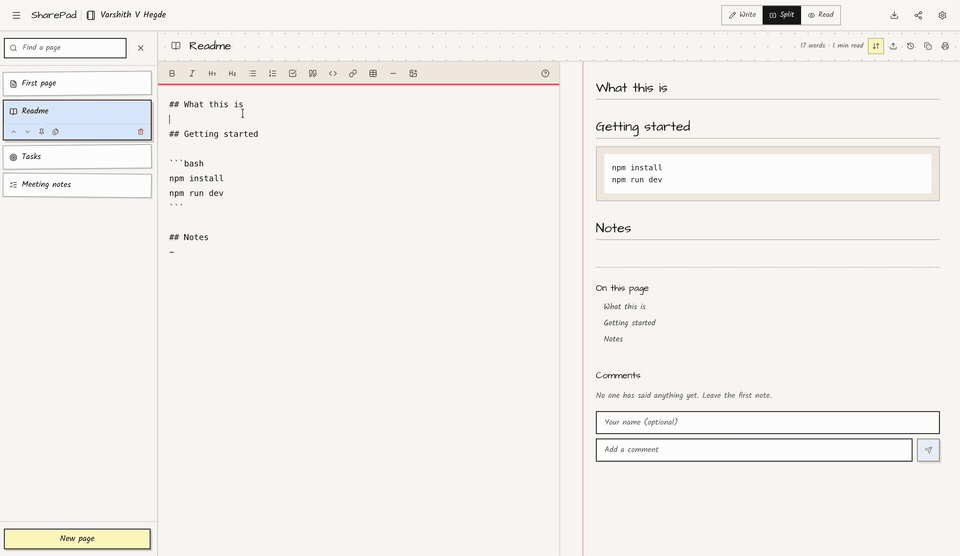Insert a horizontal rule divider

[x=393, y=73]
